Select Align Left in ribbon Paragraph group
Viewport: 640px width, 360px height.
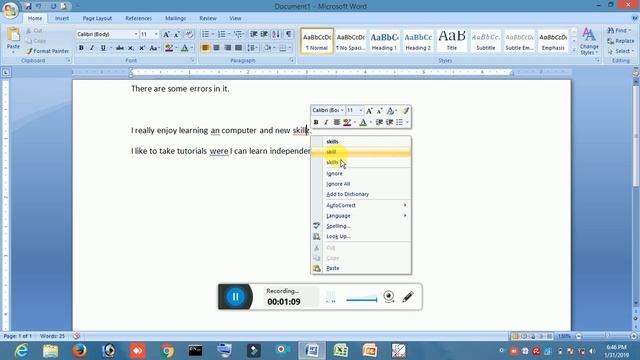tap(205, 48)
